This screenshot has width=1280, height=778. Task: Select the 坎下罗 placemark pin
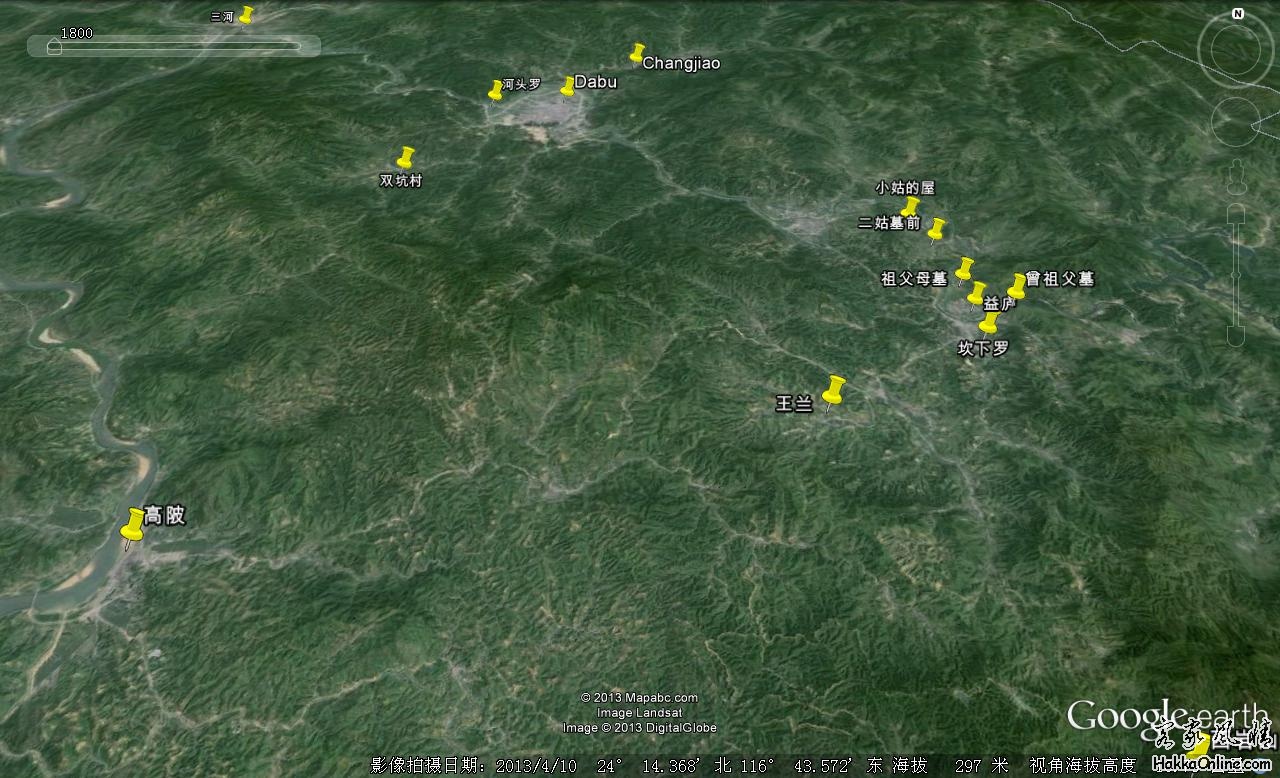989,322
